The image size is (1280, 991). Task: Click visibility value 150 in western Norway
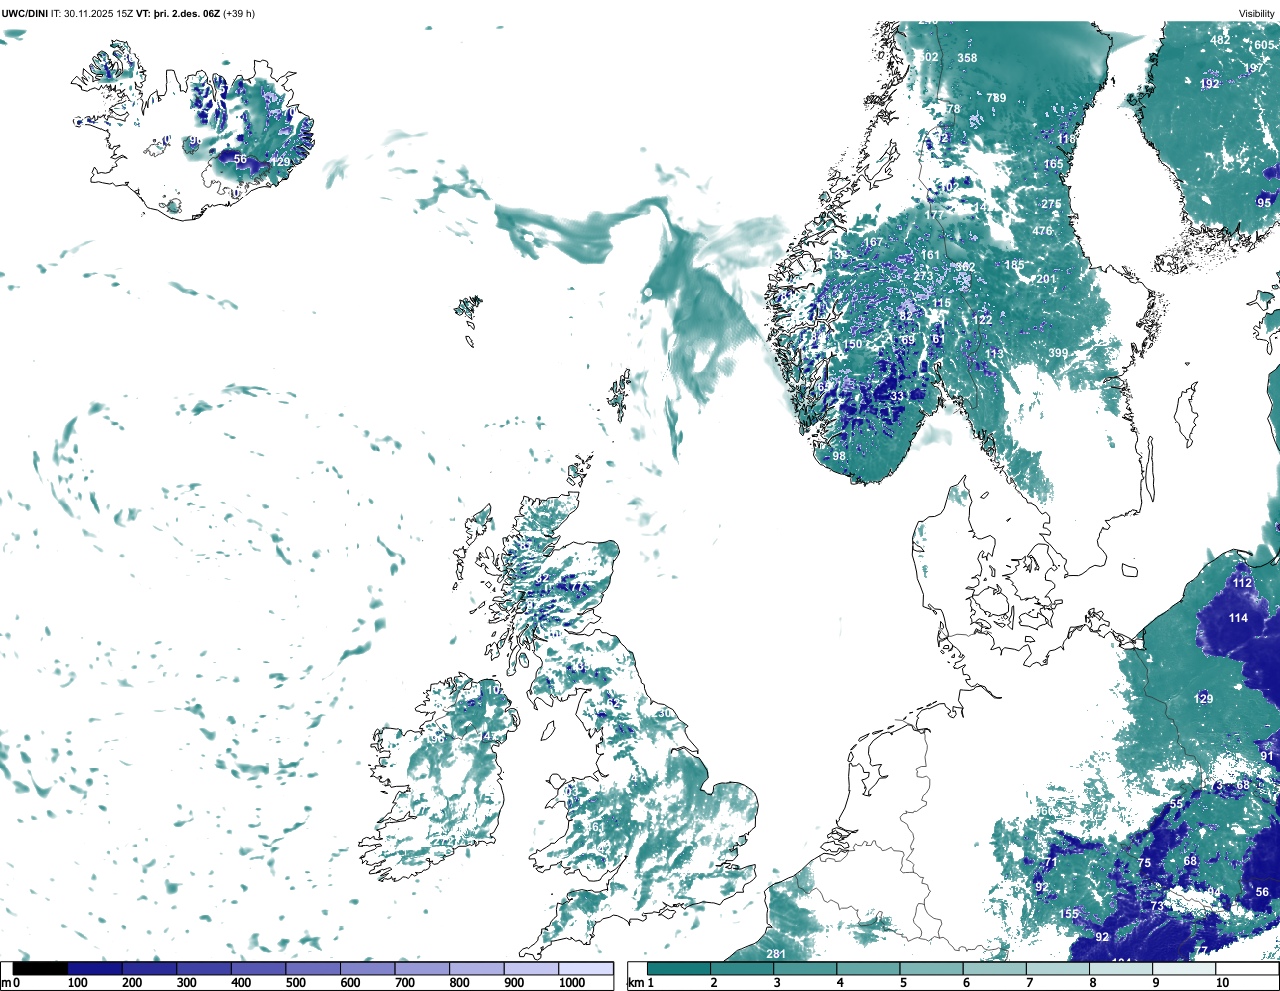click(x=852, y=345)
